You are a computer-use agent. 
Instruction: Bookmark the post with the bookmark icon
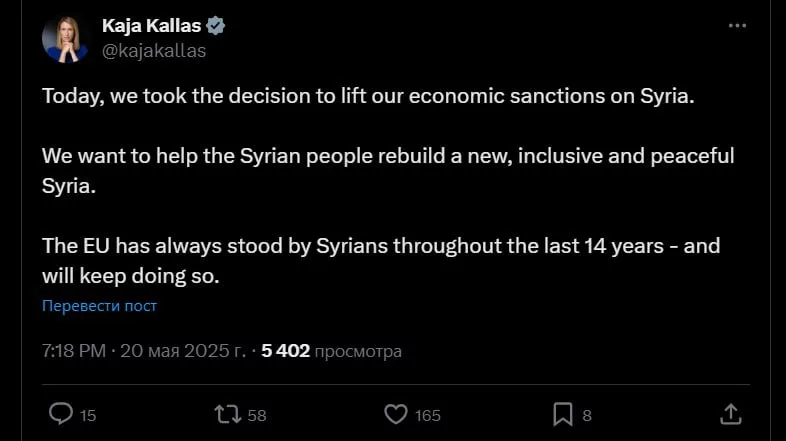click(x=563, y=414)
